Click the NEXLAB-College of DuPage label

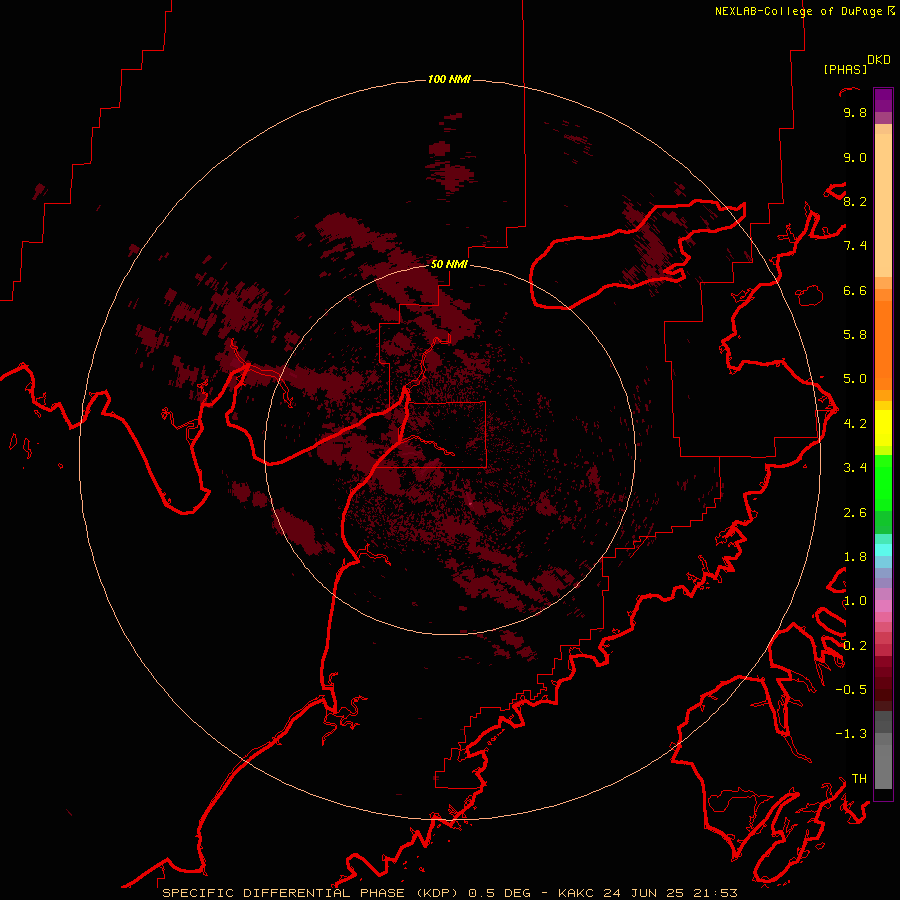[x=800, y=11]
